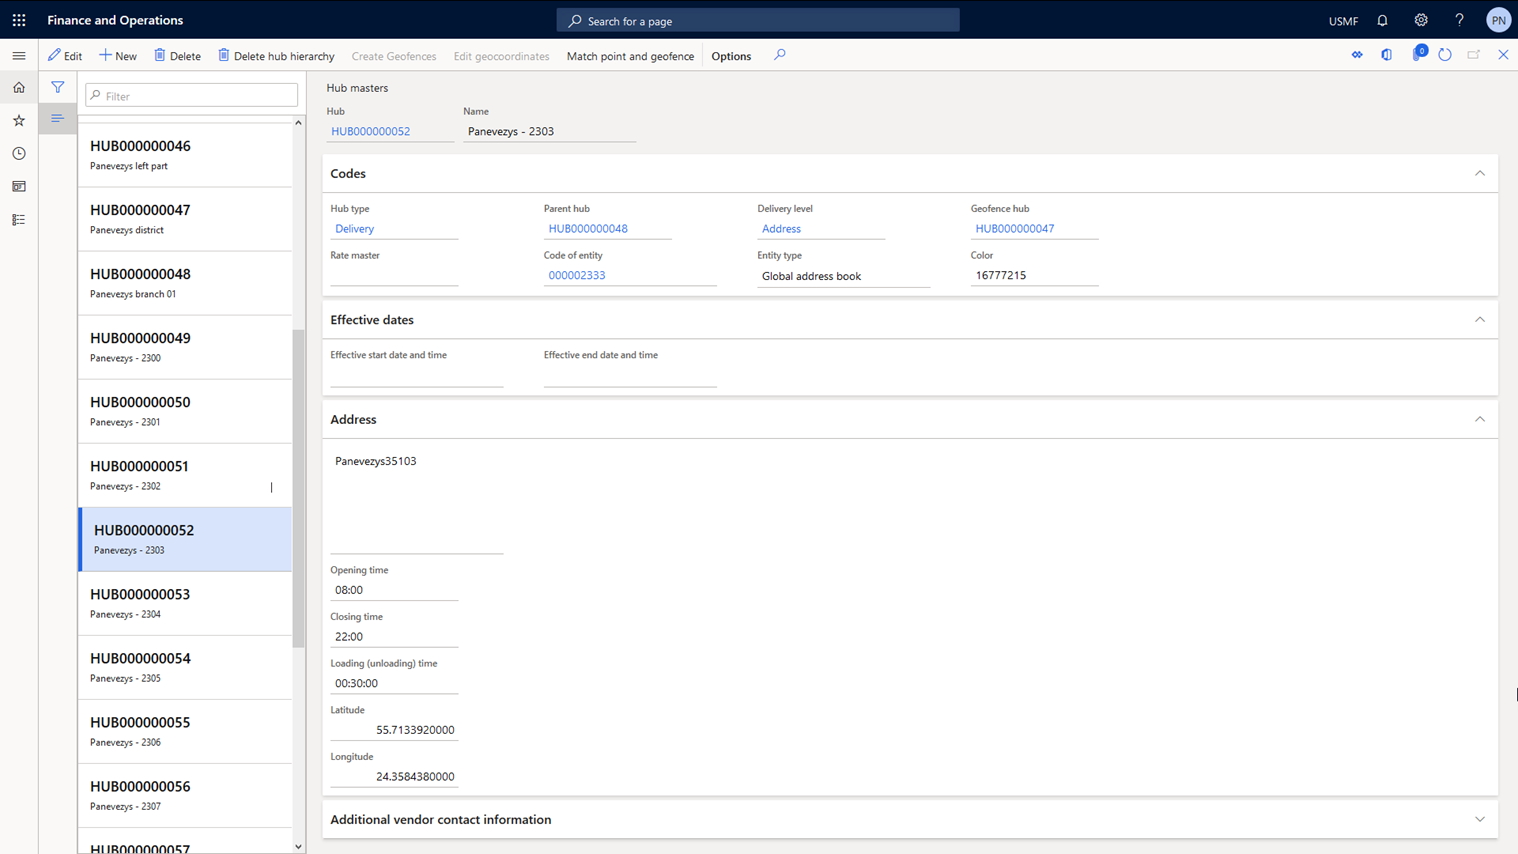Click Match point and geofence menu
The image size is (1518, 854).
click(x=630, y=56)
